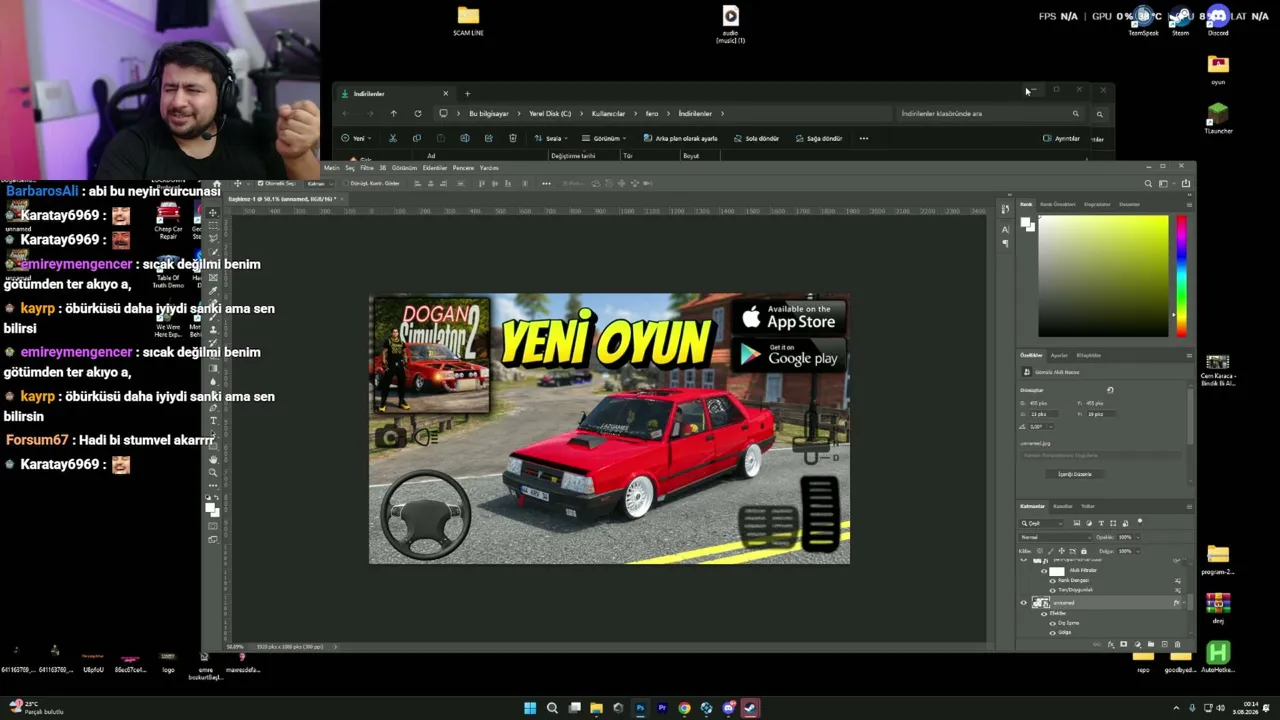Lock position with the move-arrows lock icon
1280x720 pixels.
click(x=1062, y=551)
